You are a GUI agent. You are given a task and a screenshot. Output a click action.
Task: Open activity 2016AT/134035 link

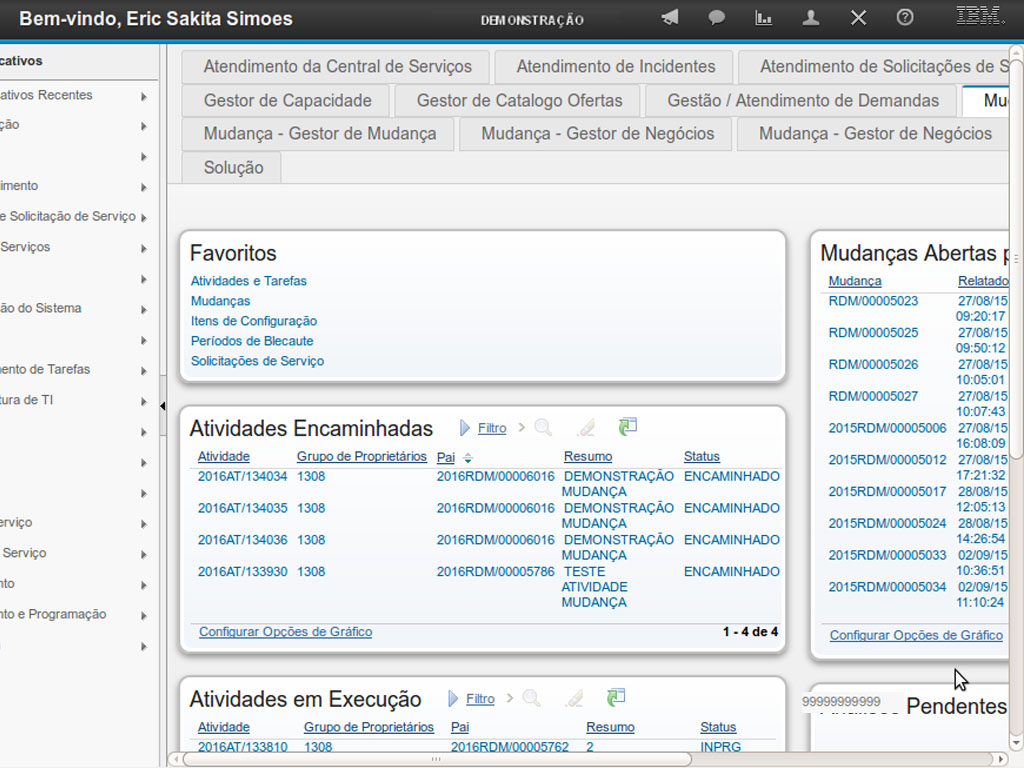242,508
